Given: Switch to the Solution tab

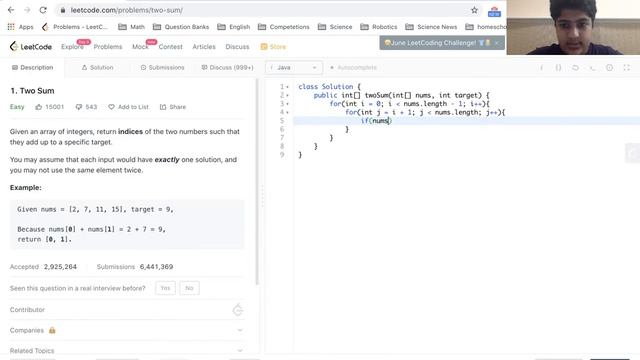Looking at the screenshot, I should (98, 68).
